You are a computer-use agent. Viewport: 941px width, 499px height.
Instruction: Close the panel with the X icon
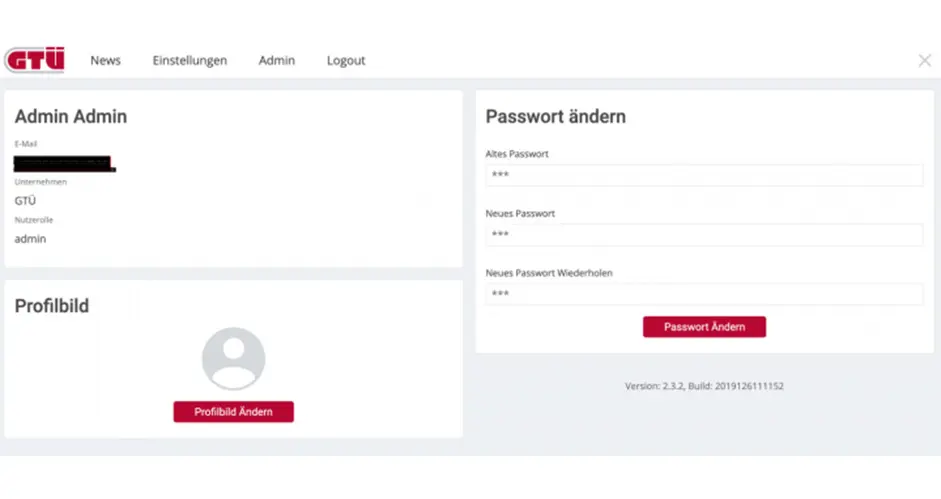[924, 60]
